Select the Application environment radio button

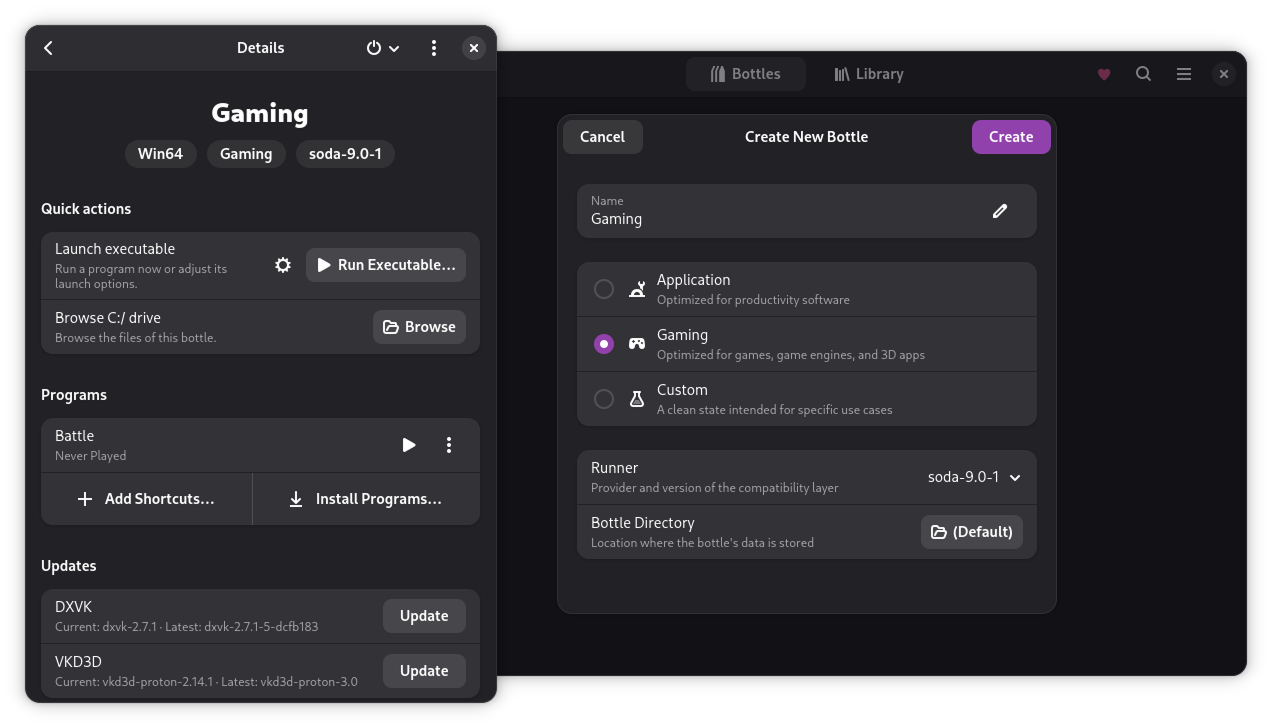[604, 289]
